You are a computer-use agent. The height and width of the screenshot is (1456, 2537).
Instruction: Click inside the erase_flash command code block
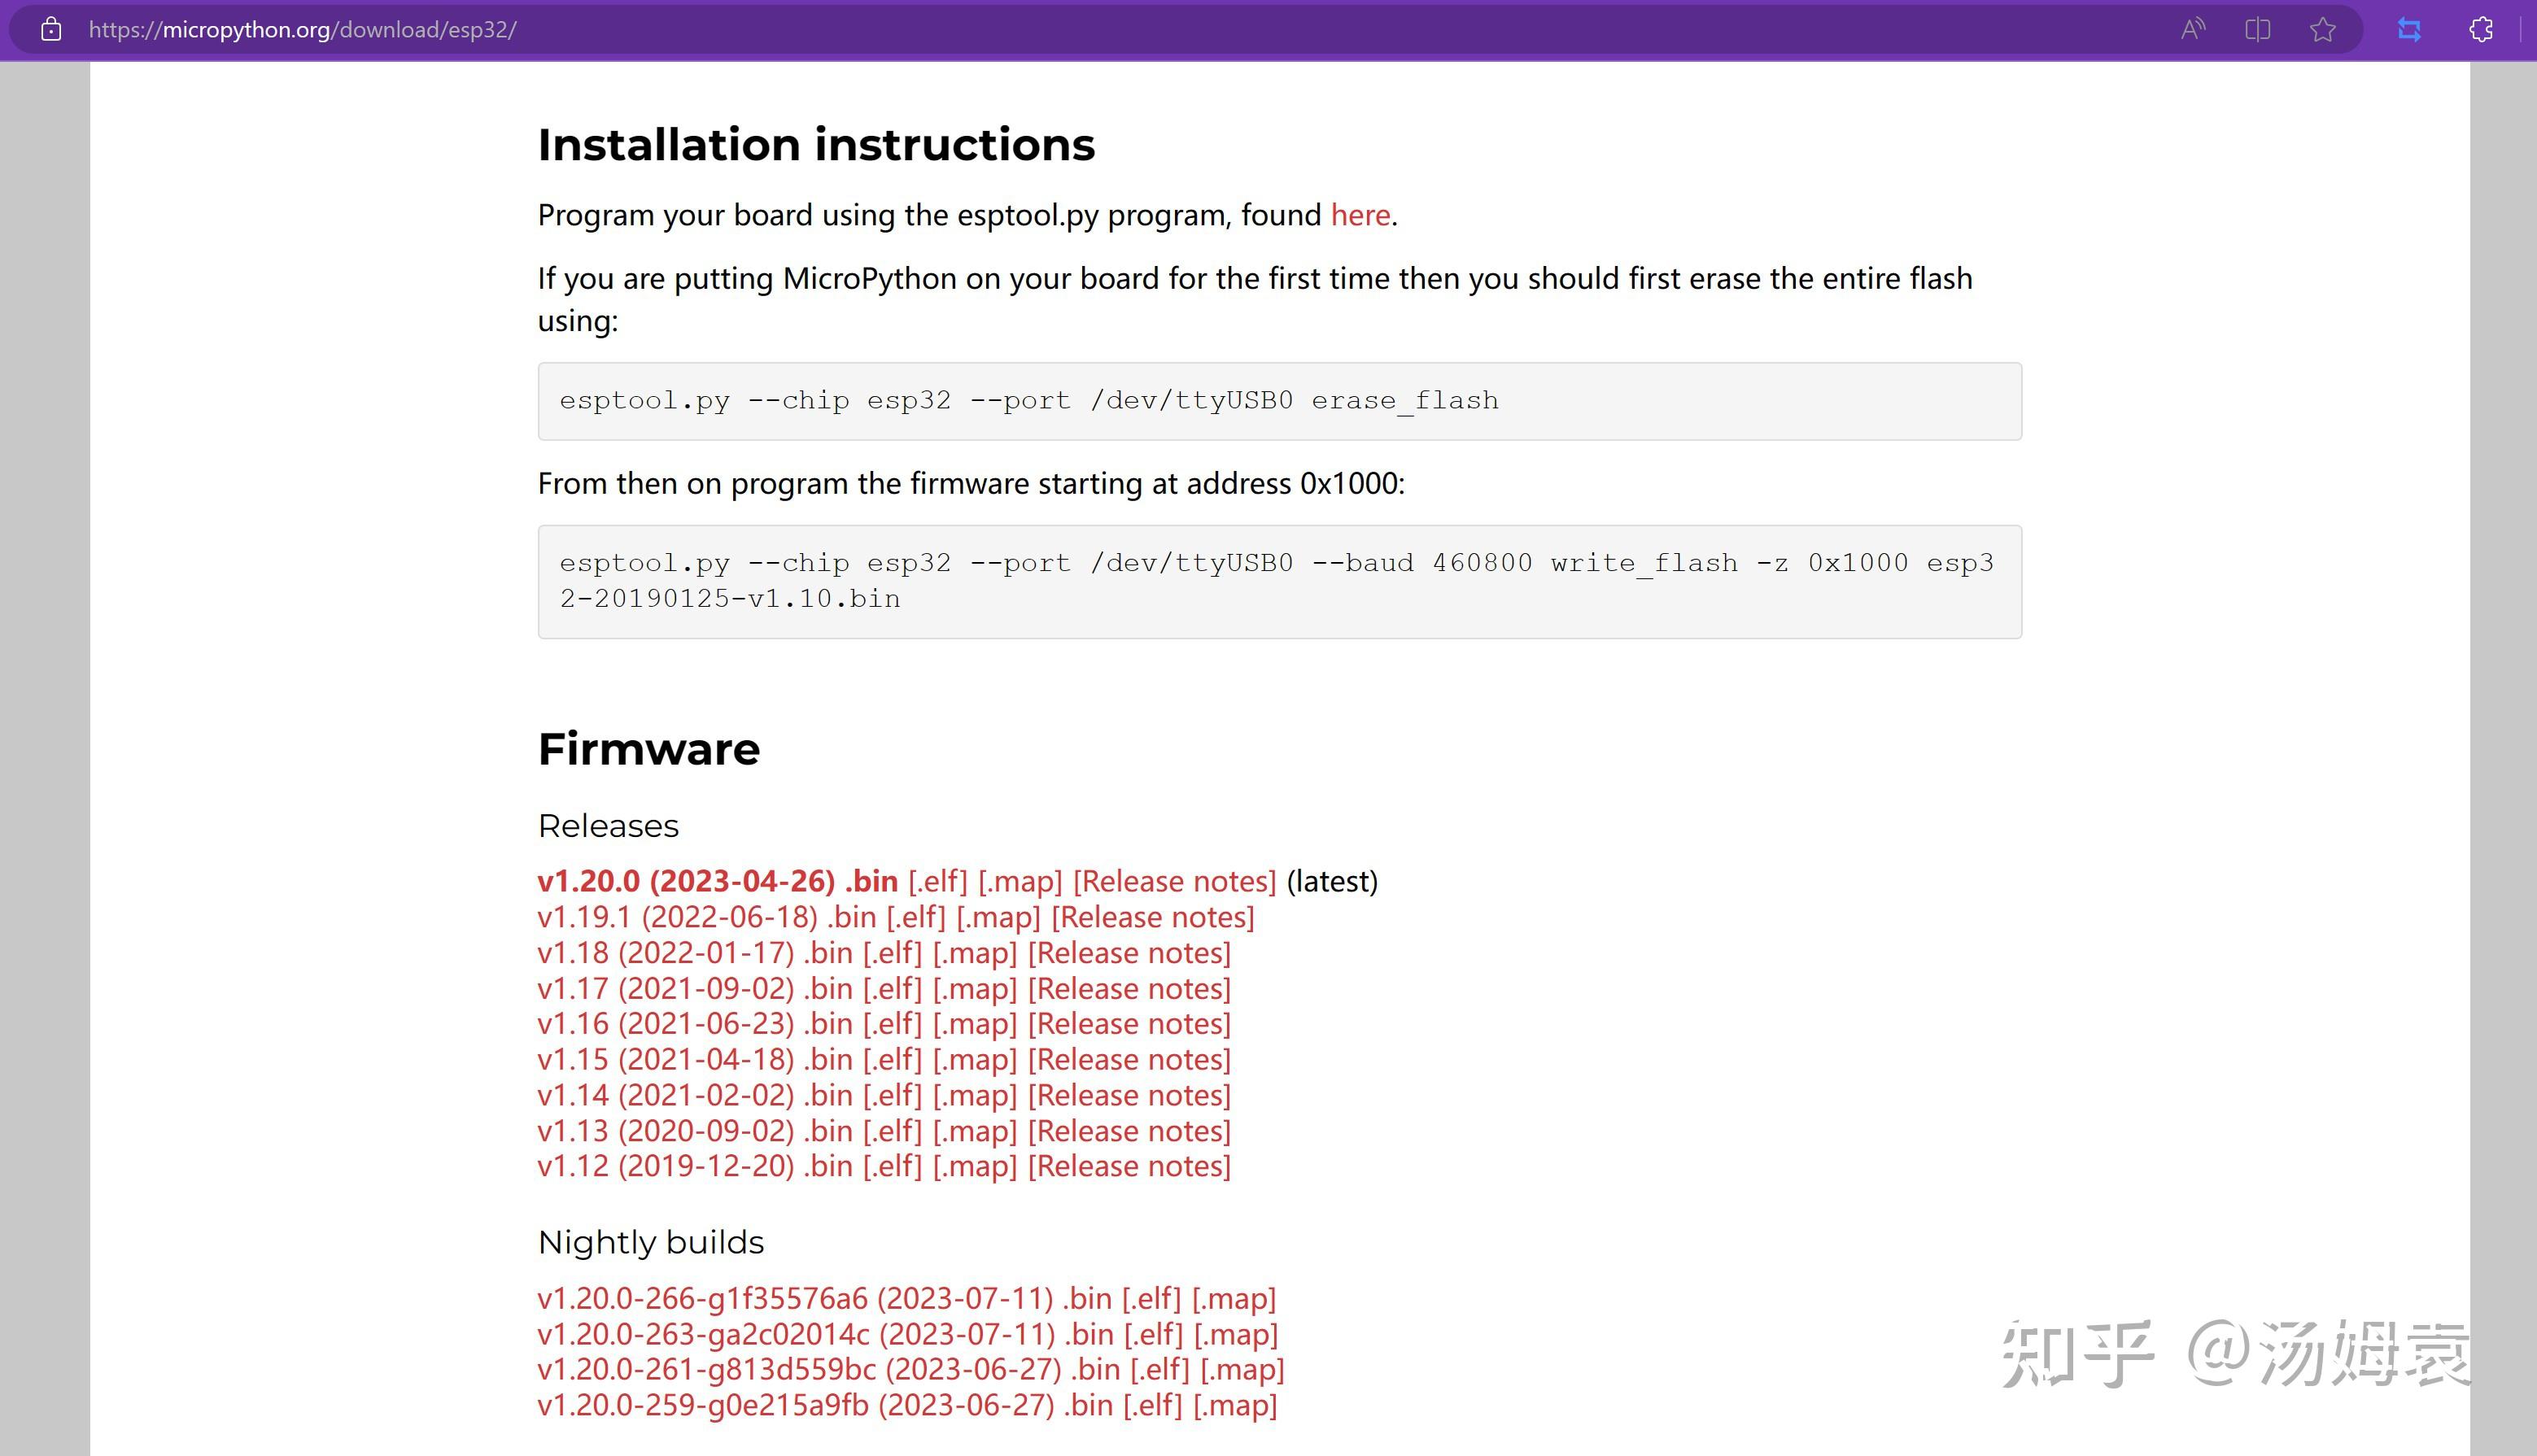pyautogui.click(x=1279, y=401)
